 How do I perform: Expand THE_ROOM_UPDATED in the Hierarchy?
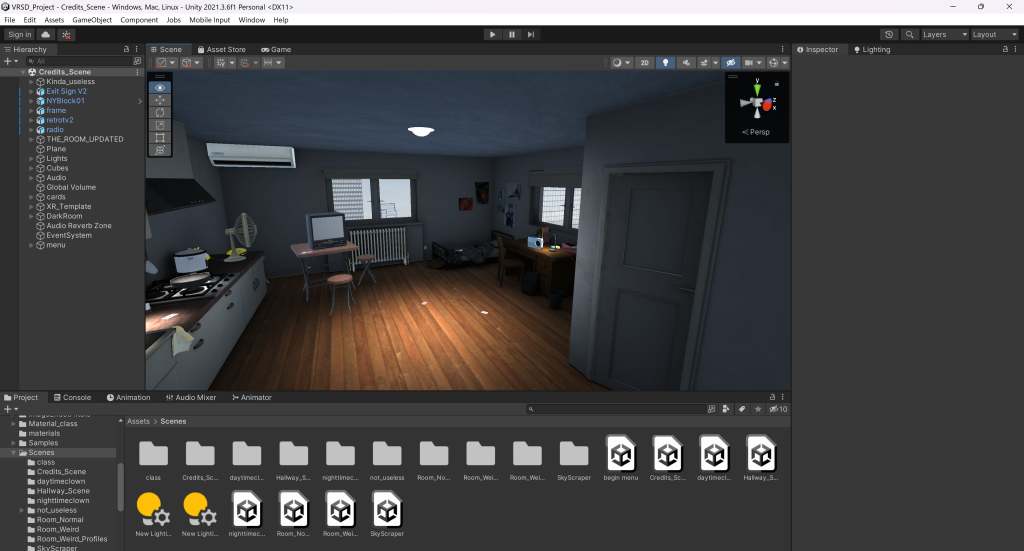pos(31,140)
